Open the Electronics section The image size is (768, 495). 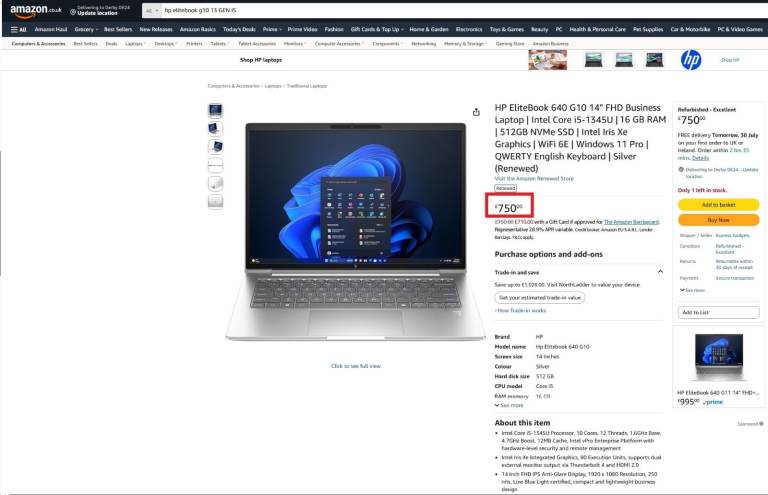point(469,29)
